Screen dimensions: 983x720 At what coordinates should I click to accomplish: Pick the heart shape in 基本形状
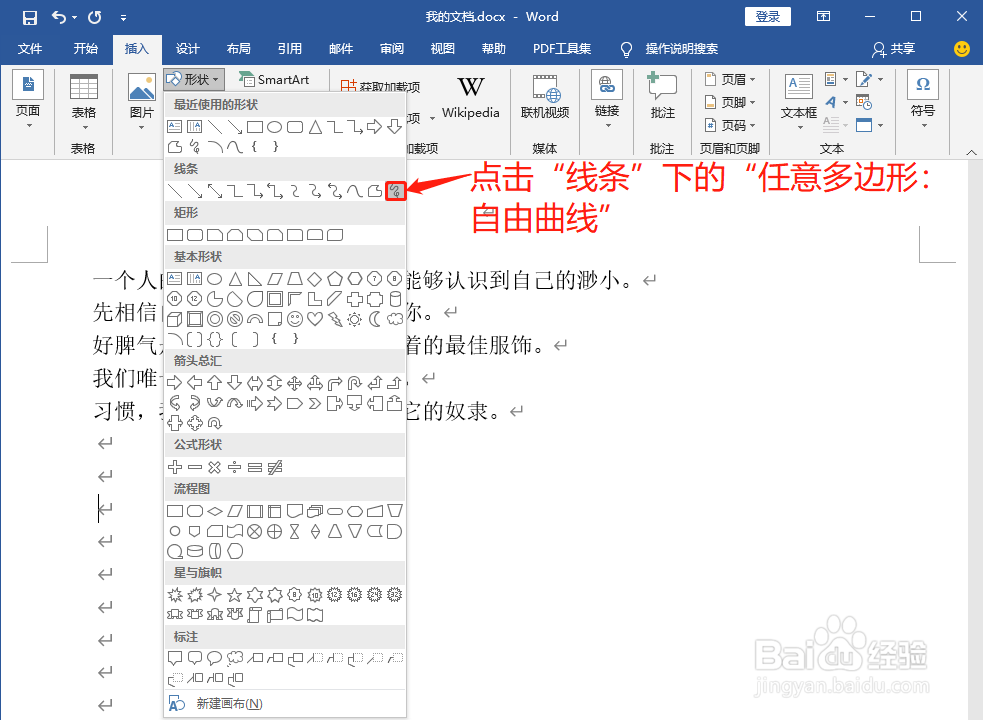tap(315, 319)
